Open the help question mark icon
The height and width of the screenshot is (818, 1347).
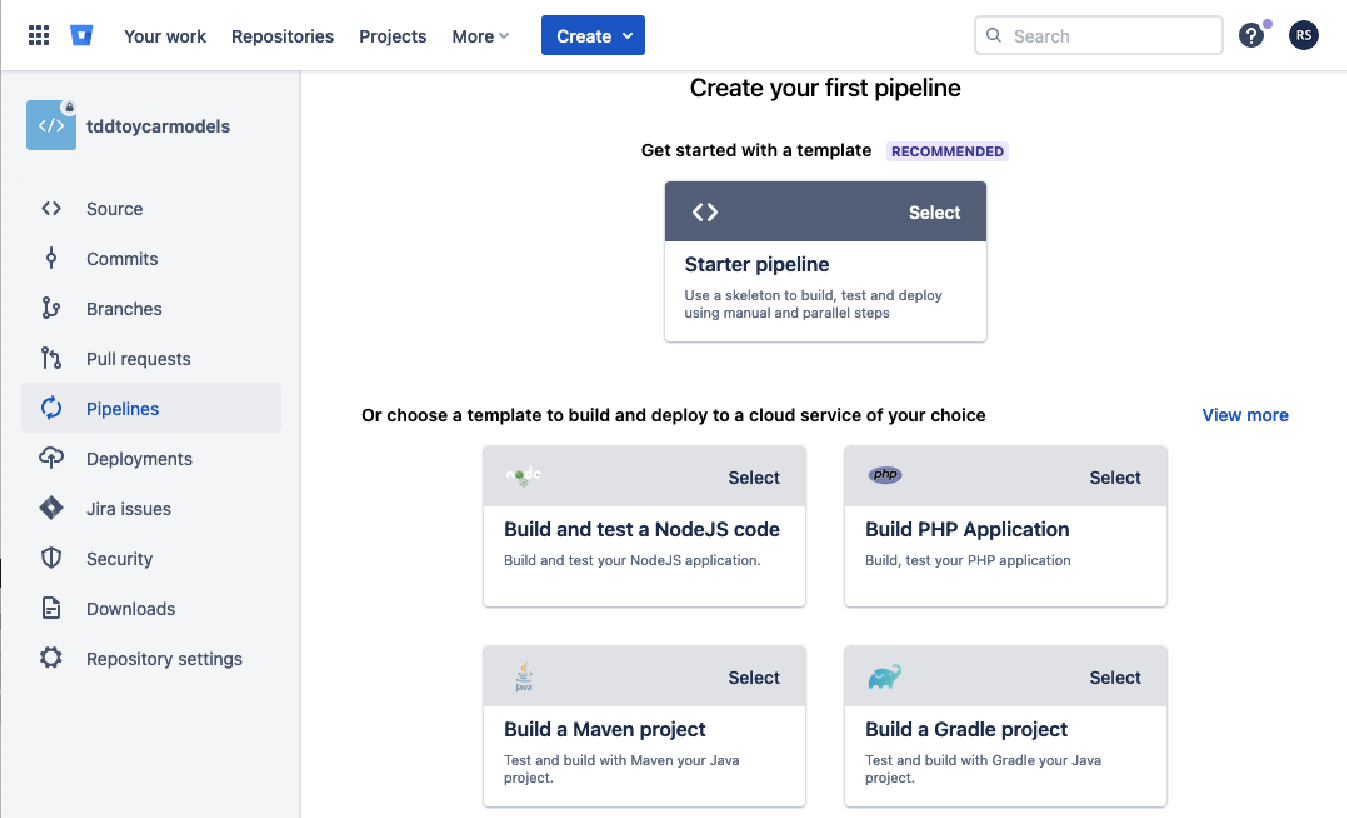(1251, 36)
